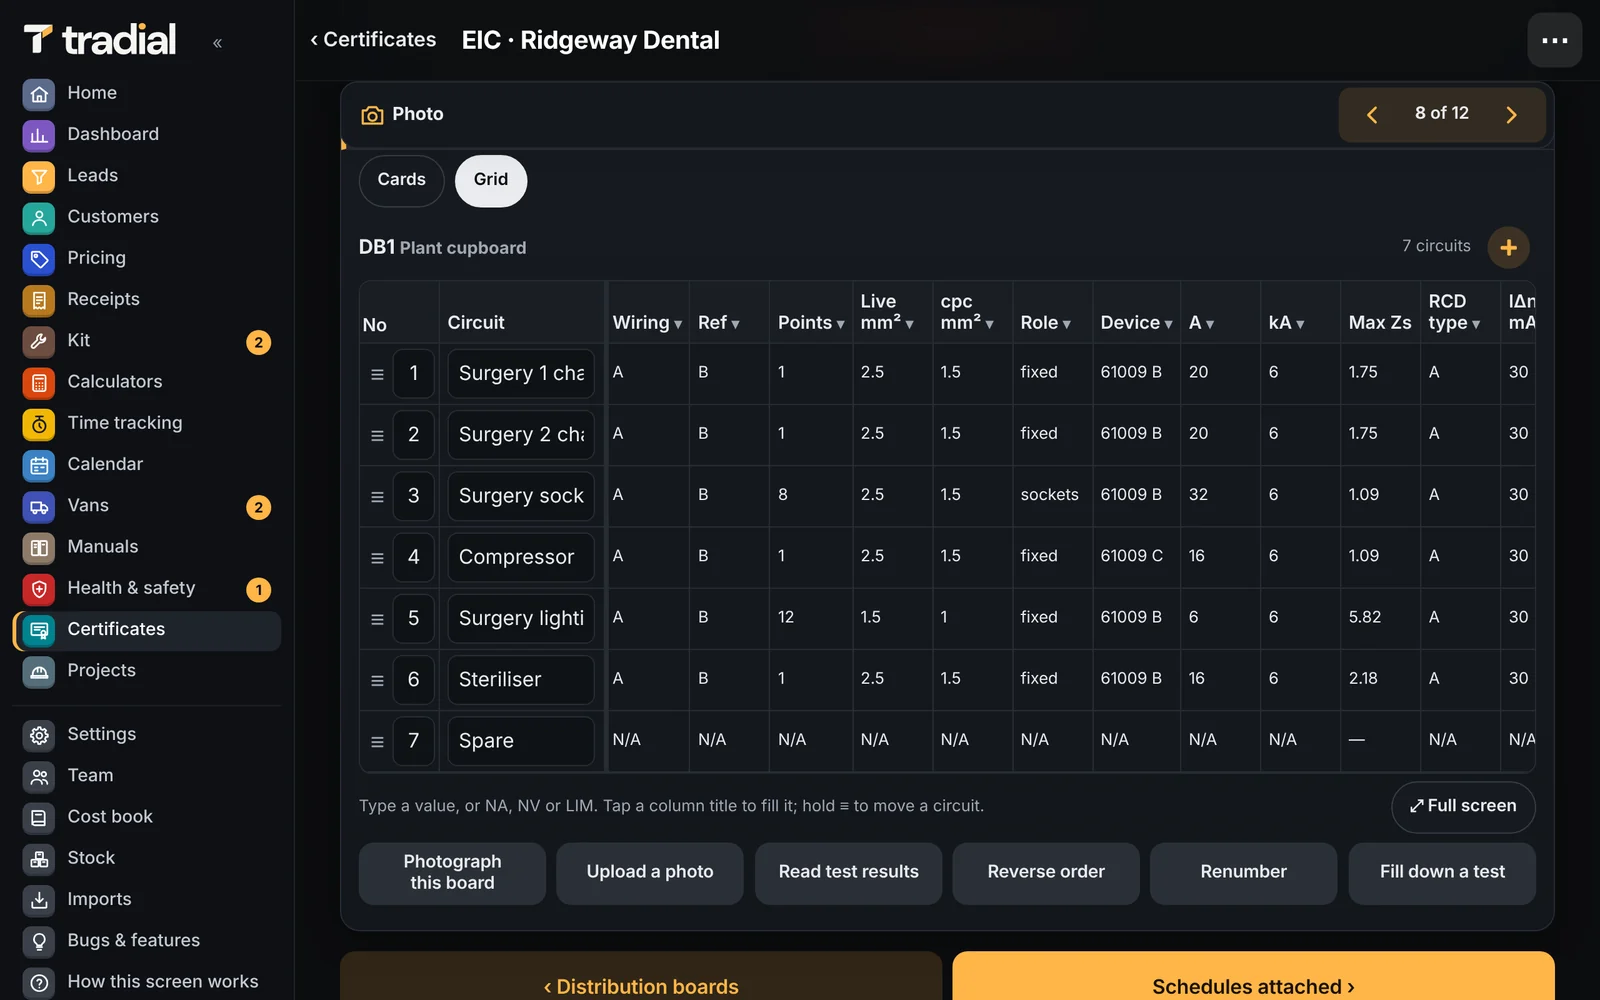Open the table in Full screen
The width and height of the screenshot is (1600, 1000).
coord(1463,807)
